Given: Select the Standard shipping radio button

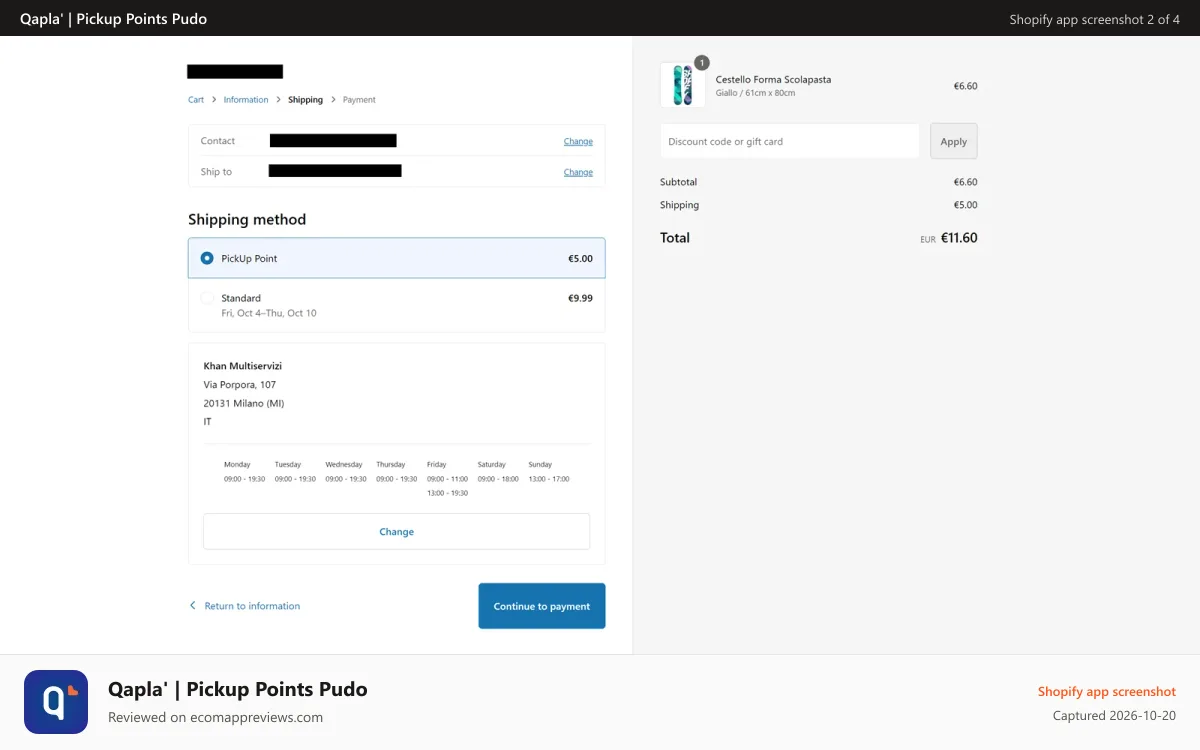Looking at the screenshot, I should pyautogui.click(x=207, y=298).
